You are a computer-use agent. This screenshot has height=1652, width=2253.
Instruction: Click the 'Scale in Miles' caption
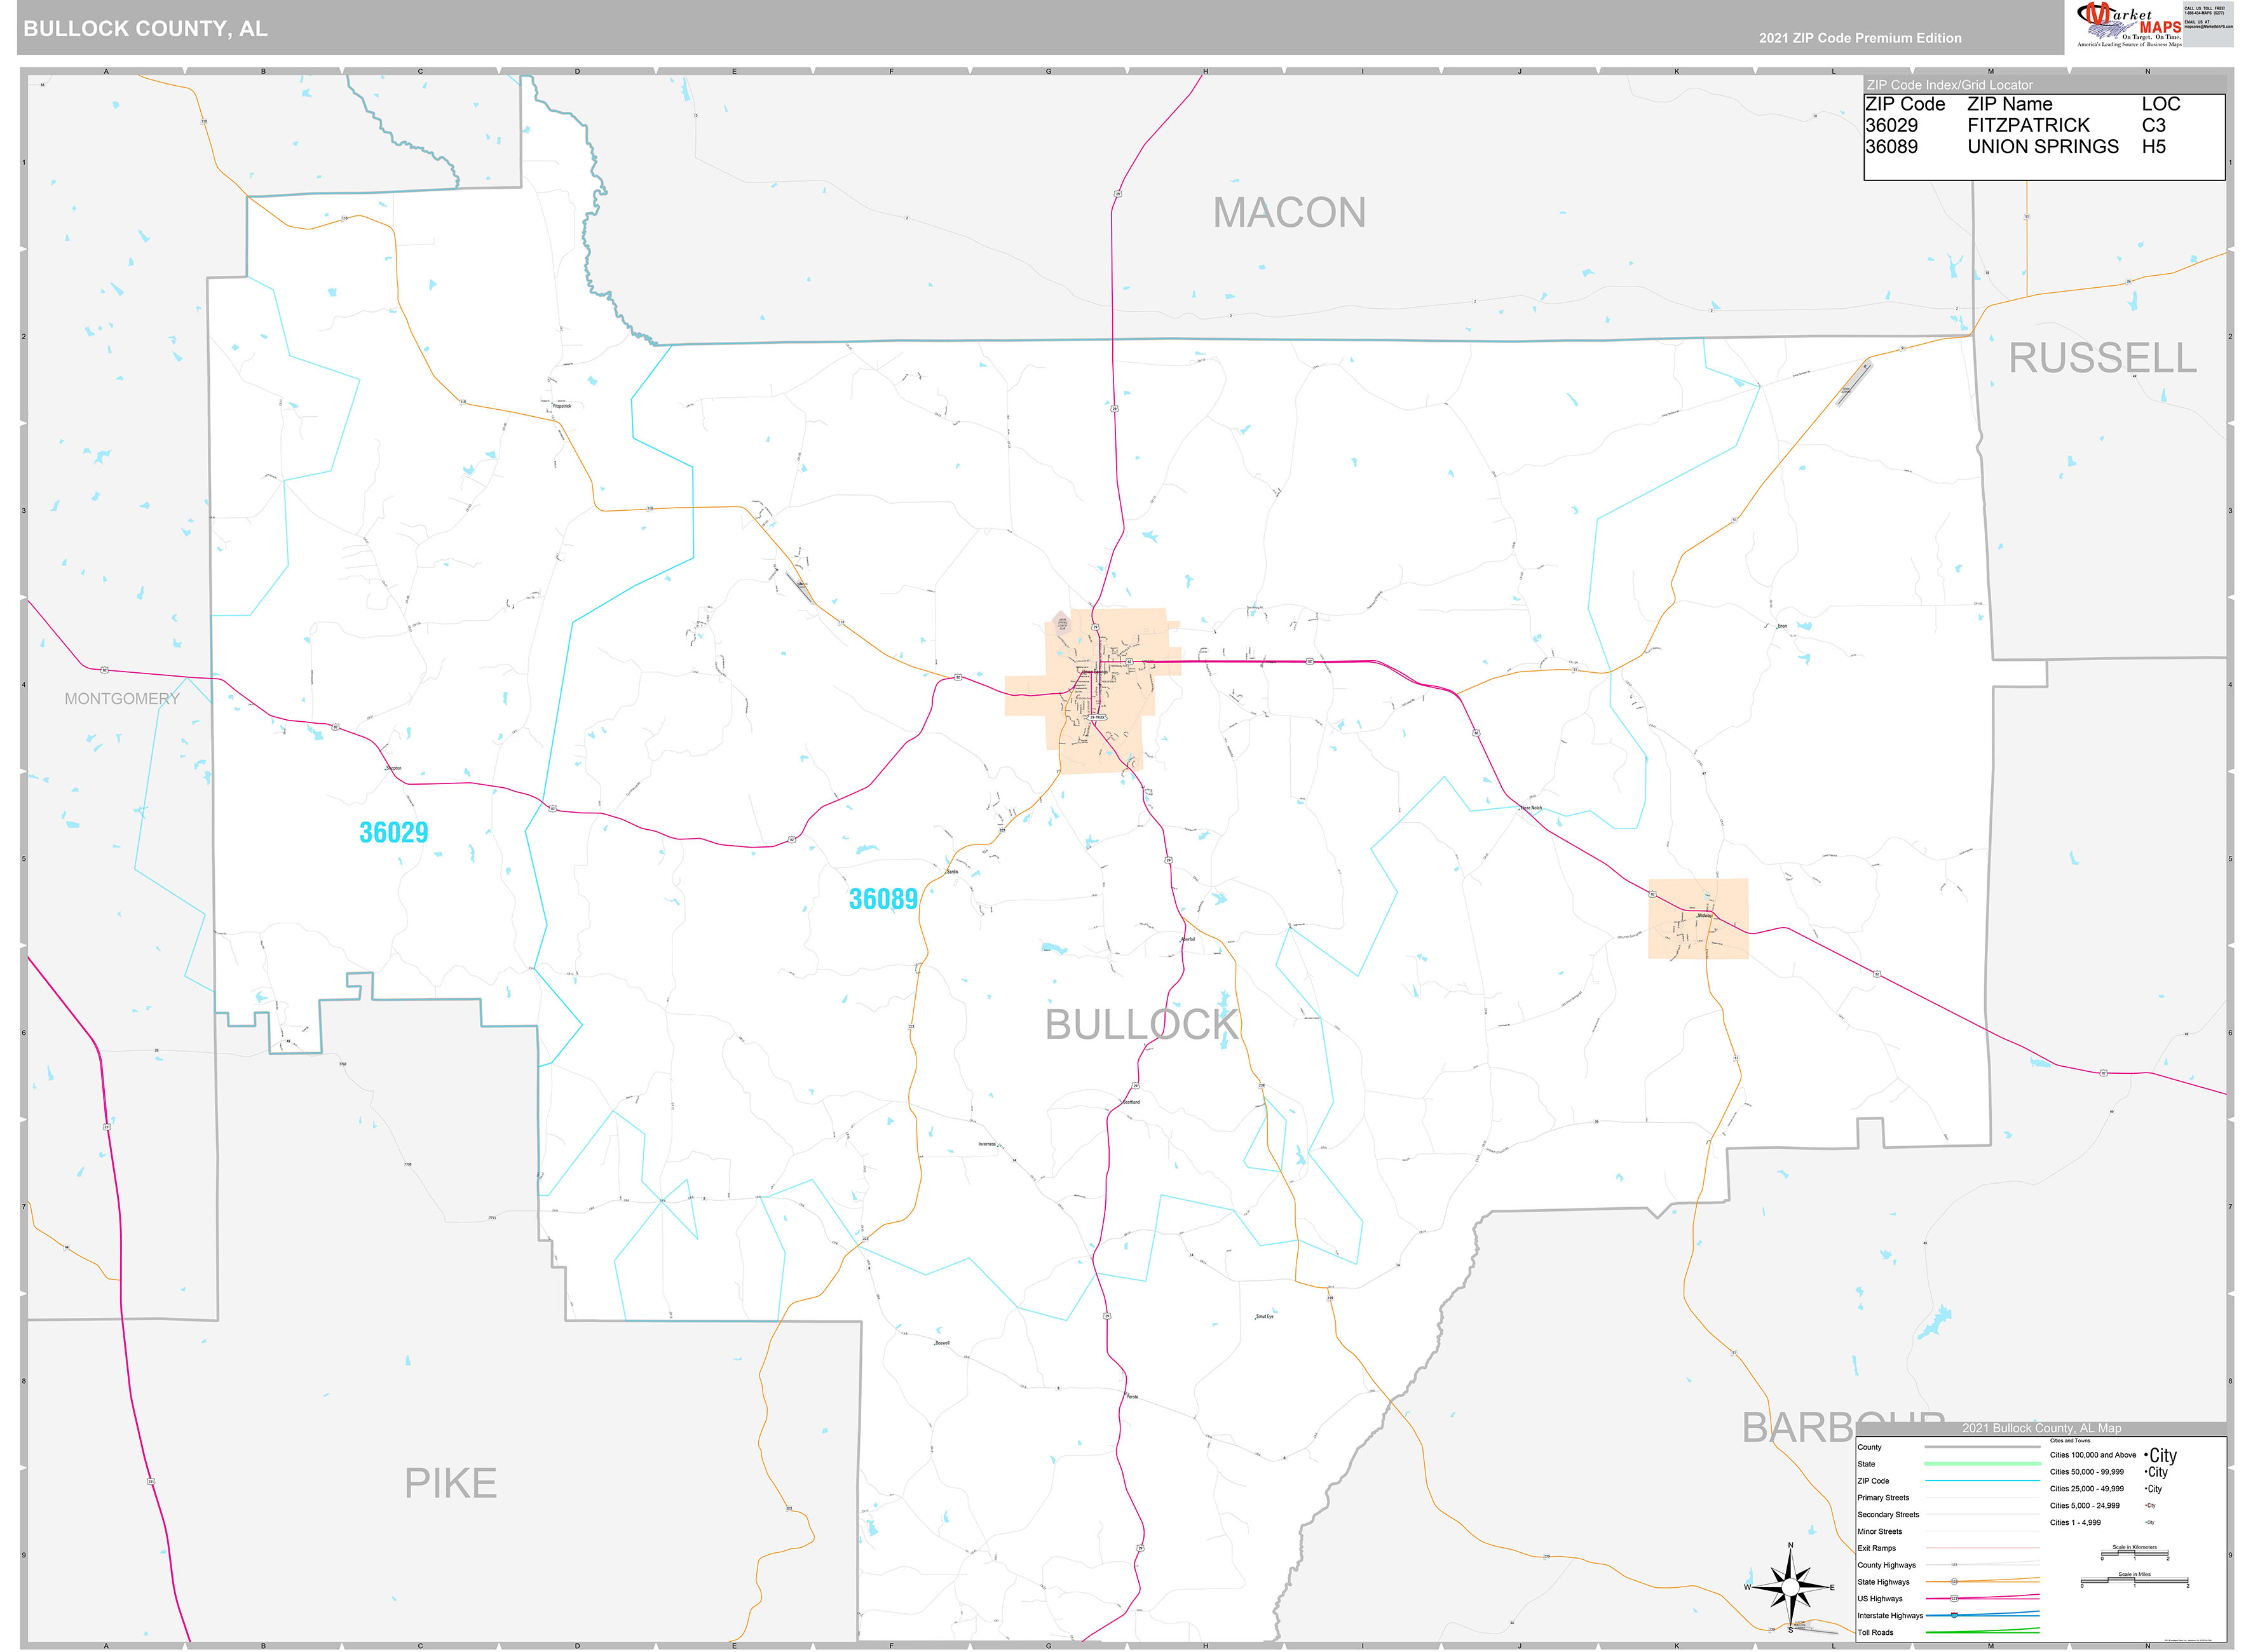2134,1575
